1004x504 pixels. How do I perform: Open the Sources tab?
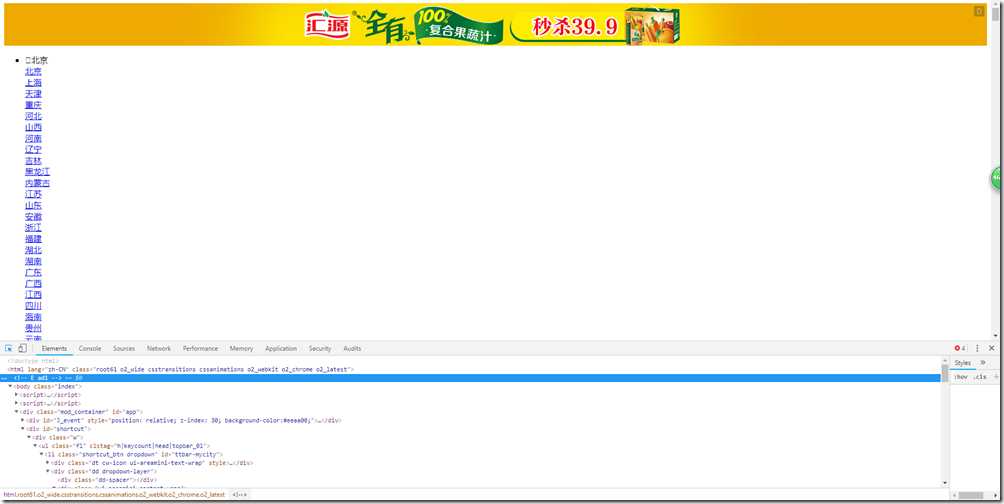[124, 348]
